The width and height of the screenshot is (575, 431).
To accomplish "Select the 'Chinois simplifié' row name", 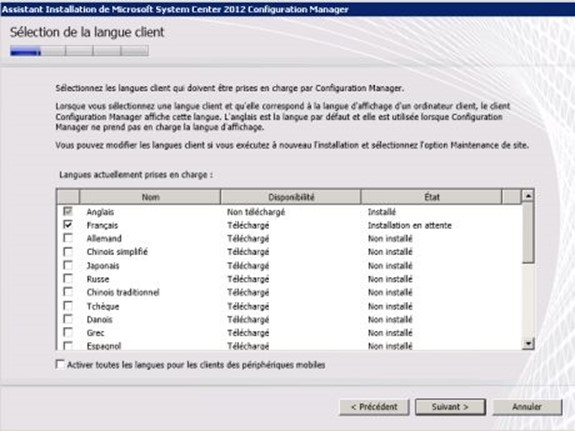I will coord(117,252).
